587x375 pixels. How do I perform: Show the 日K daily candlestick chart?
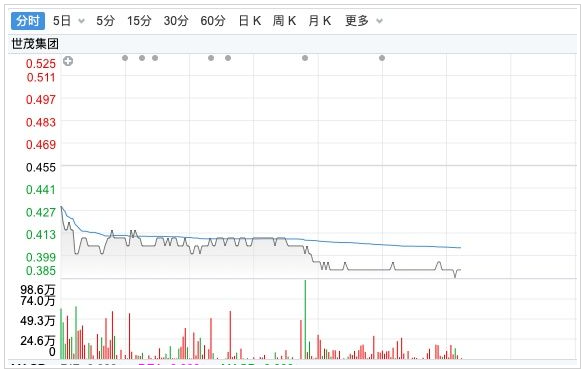250,21
